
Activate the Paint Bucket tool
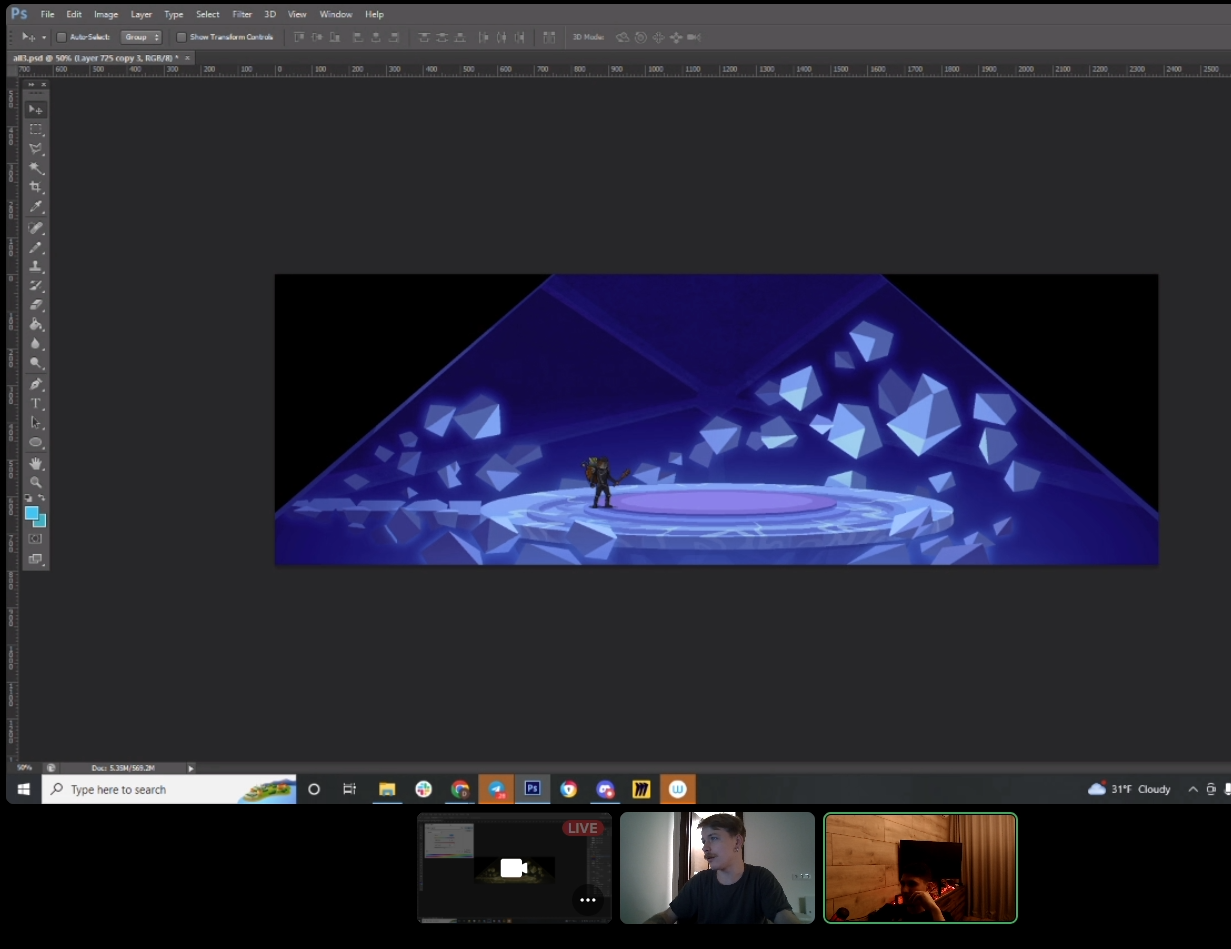coord(36,324)
